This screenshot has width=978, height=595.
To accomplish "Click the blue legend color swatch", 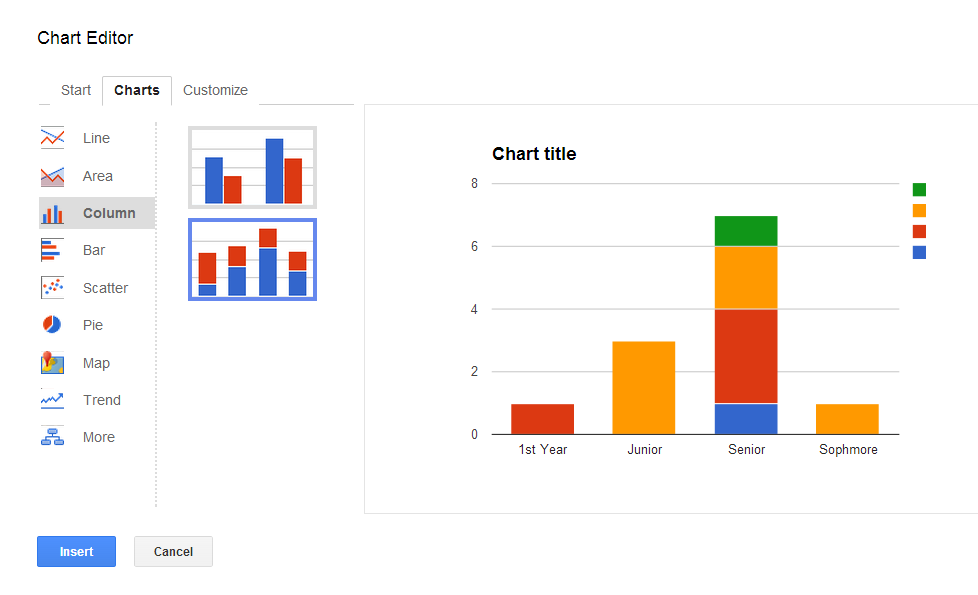I will point(919,252).
